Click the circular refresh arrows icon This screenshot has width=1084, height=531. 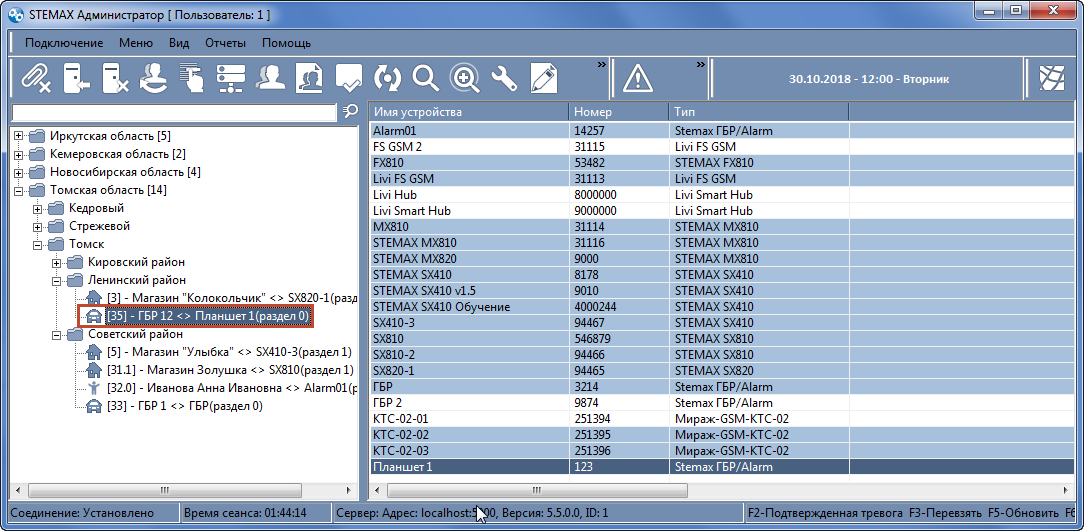coord(388,78)
